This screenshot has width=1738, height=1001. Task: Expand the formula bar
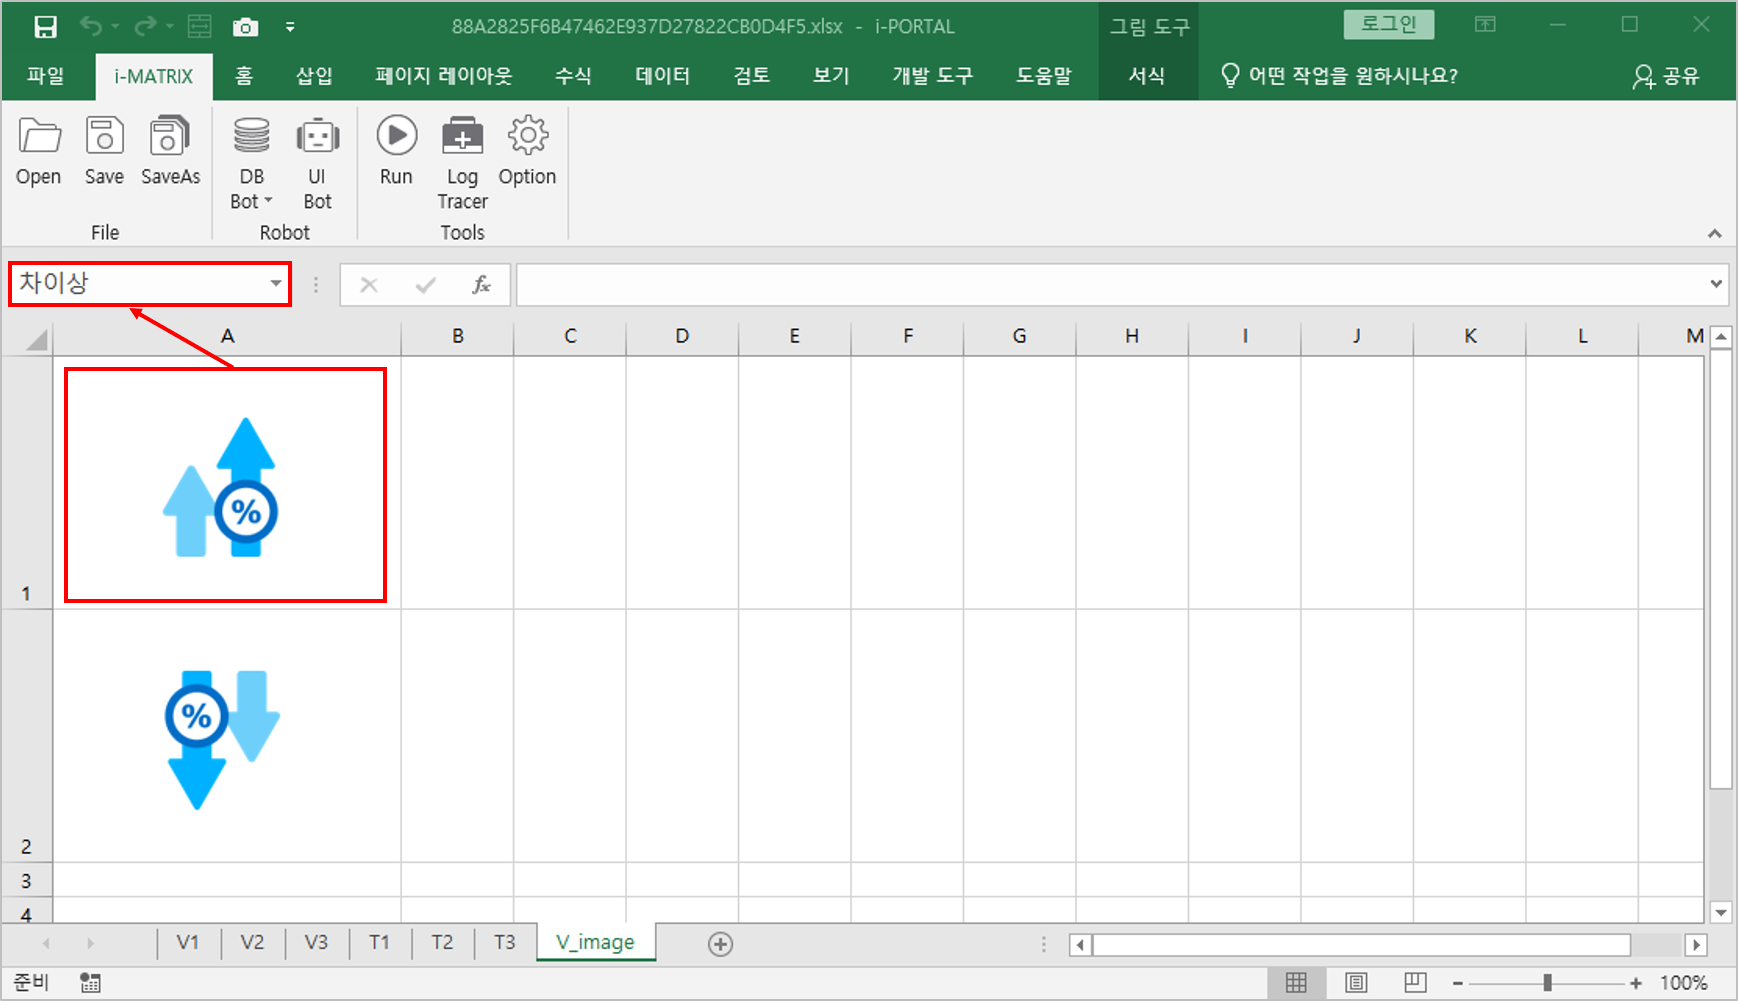point(1716,284)
